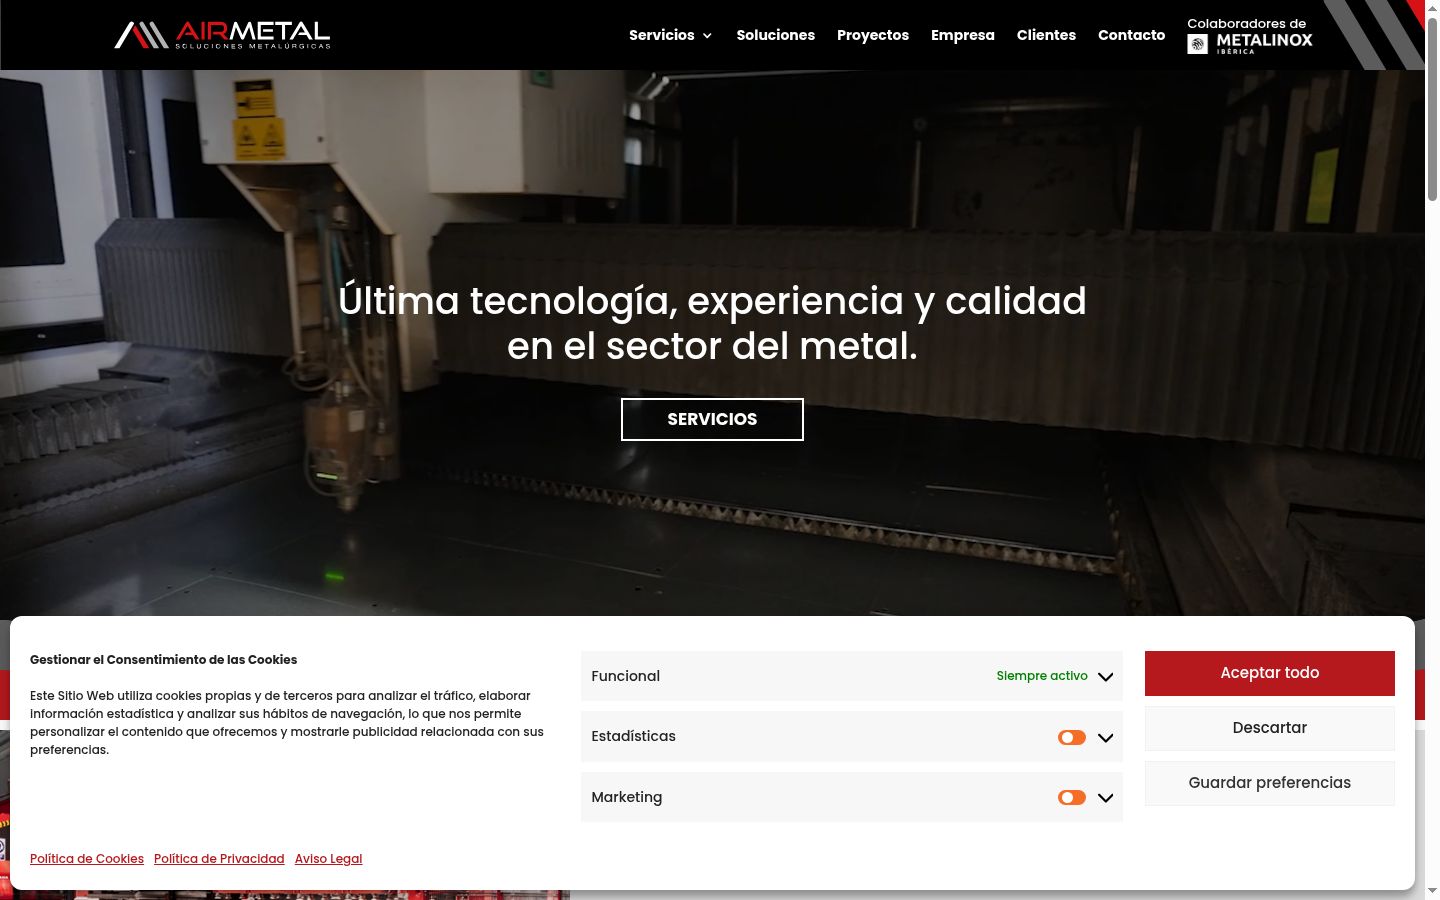Click the page vertical scrollbar thumb
Image resolution: width=1440 pixels, height=900 pixels.
pos(1432,108)
